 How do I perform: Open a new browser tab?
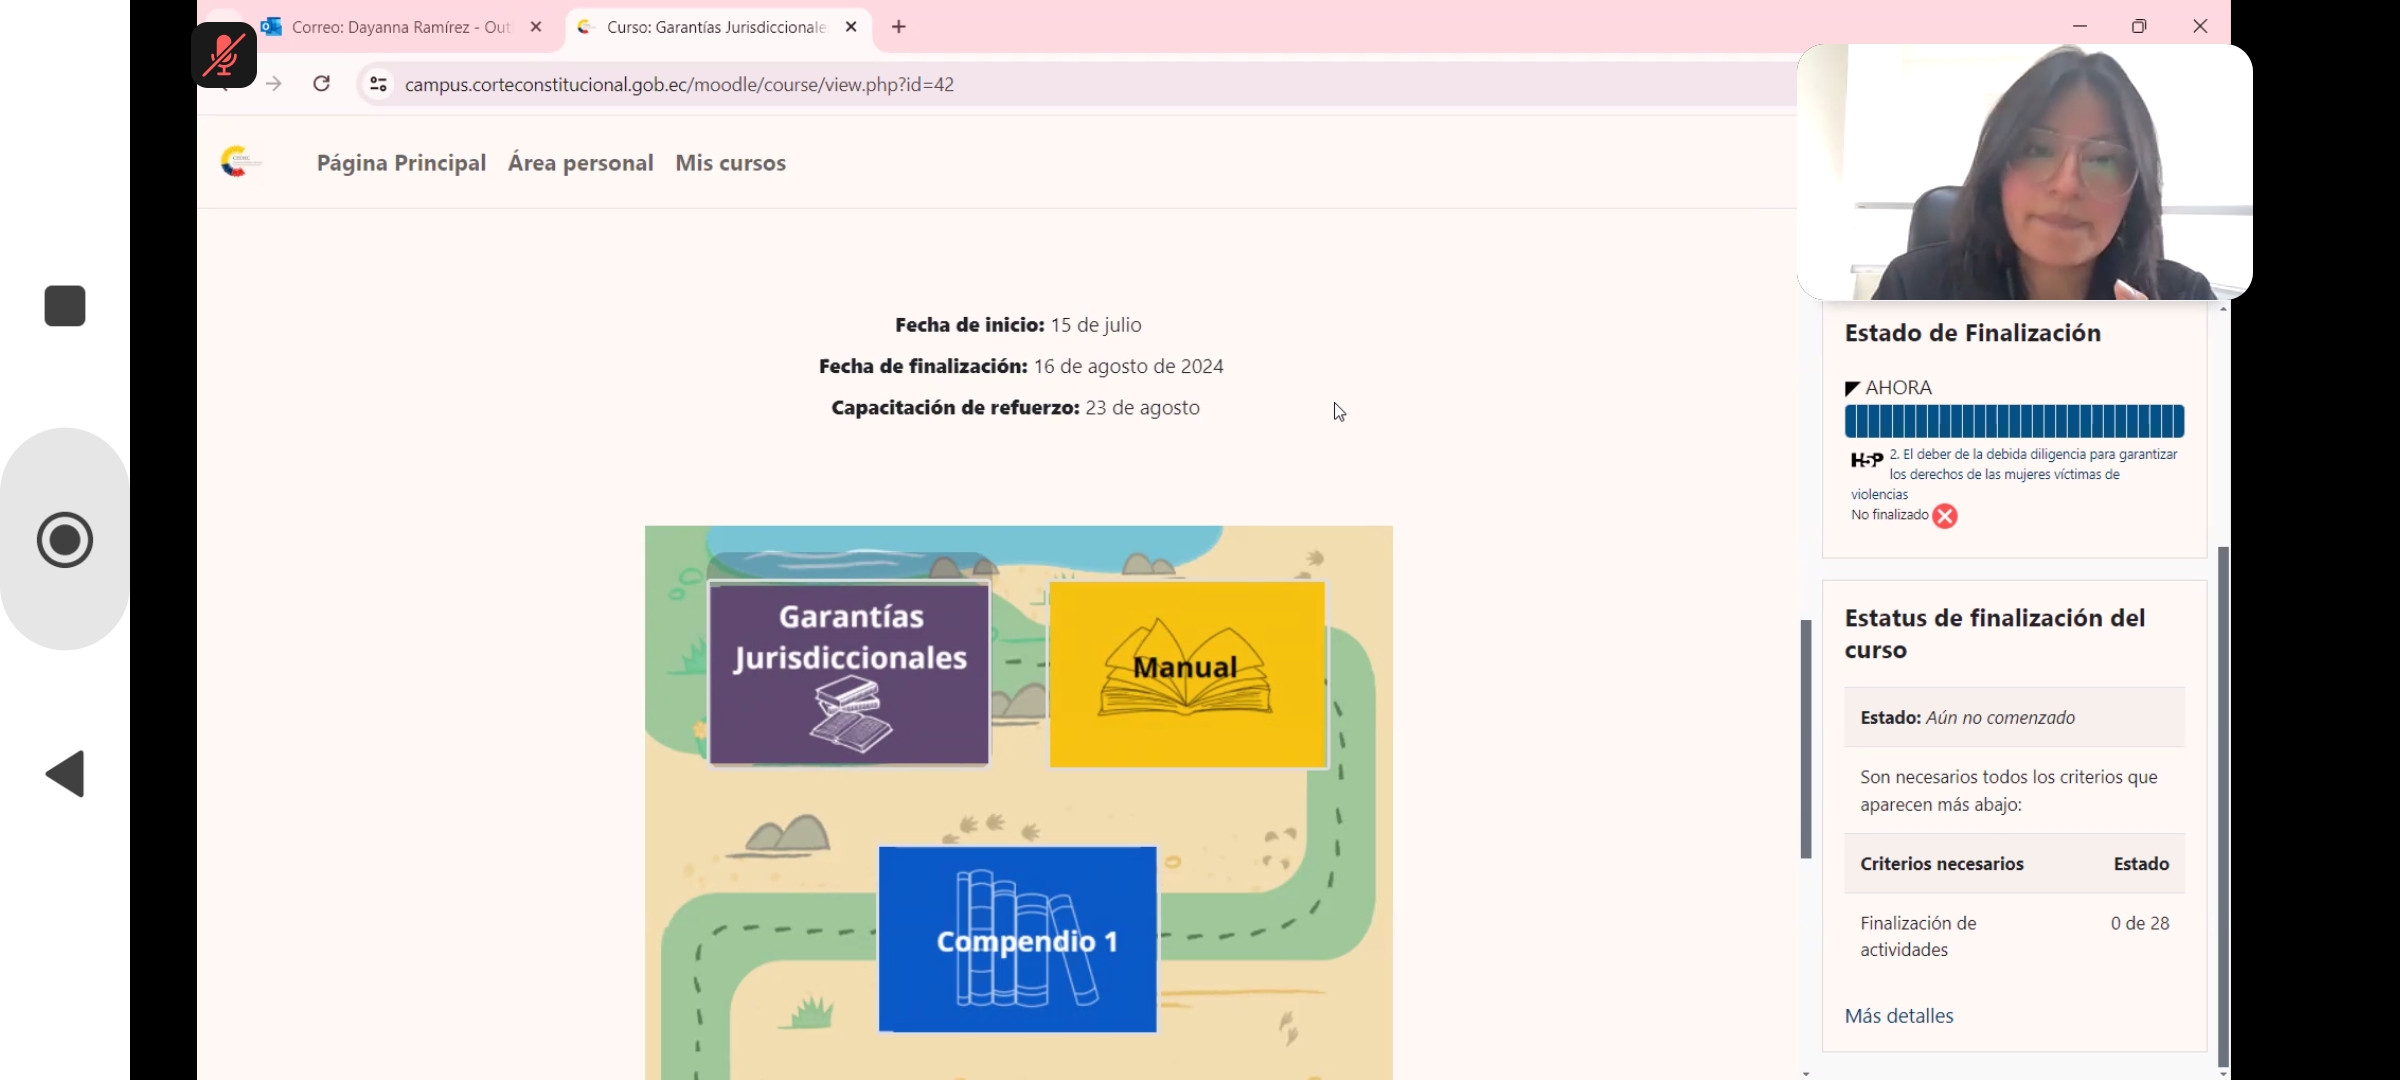click(898, 27)
